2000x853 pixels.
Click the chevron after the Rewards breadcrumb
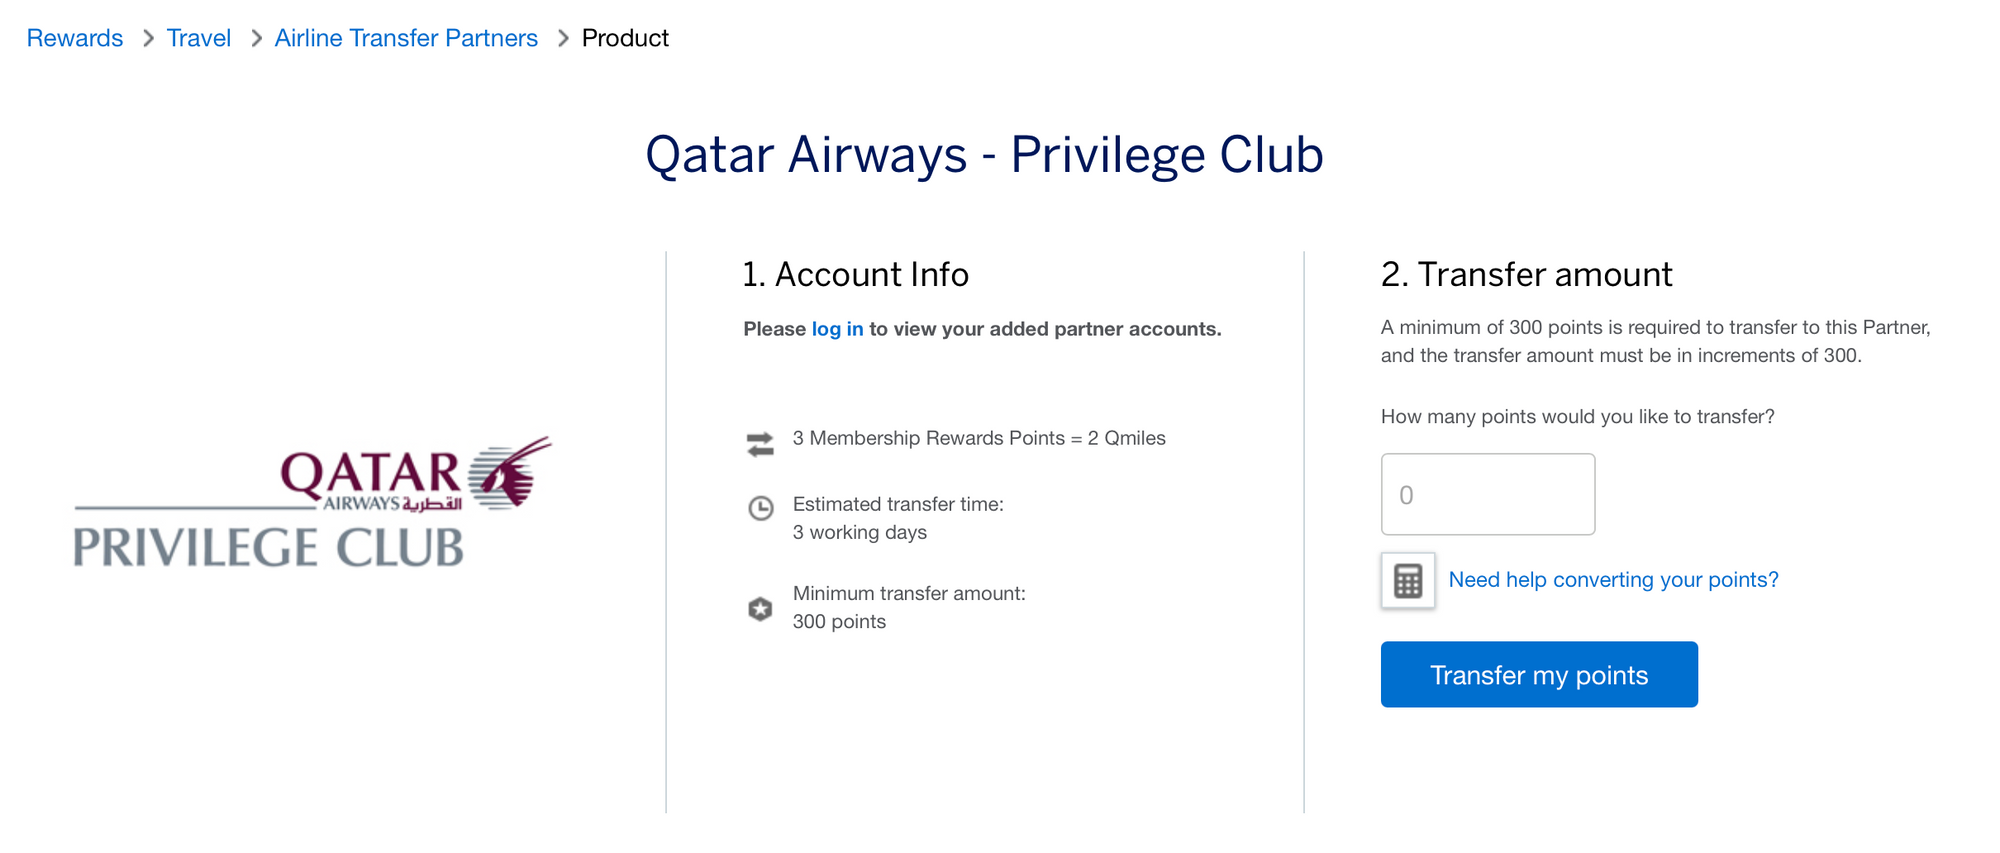pyautogui.click(x=148, y=38)
